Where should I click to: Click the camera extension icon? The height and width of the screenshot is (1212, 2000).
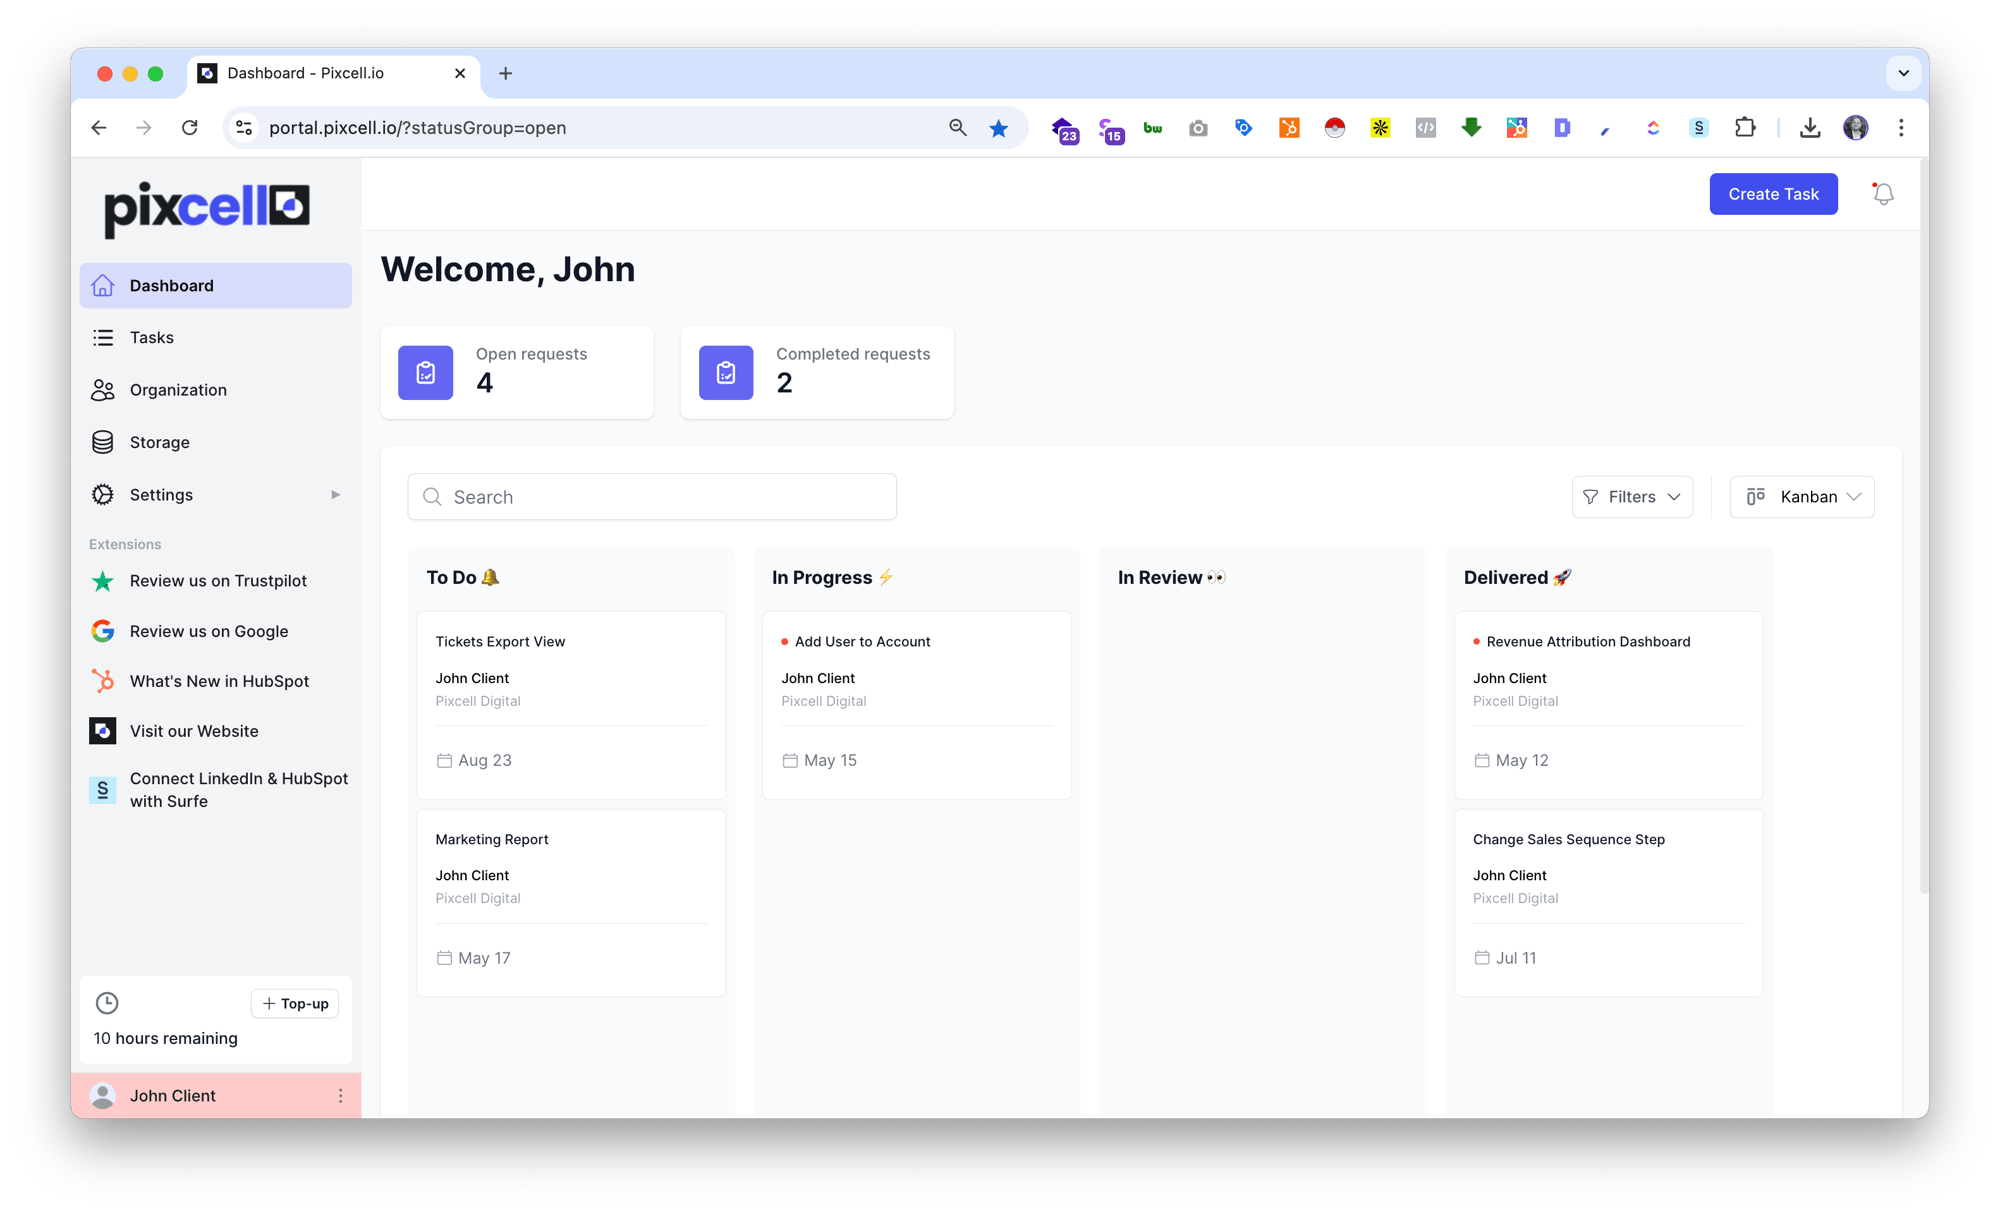[1198, 128]
